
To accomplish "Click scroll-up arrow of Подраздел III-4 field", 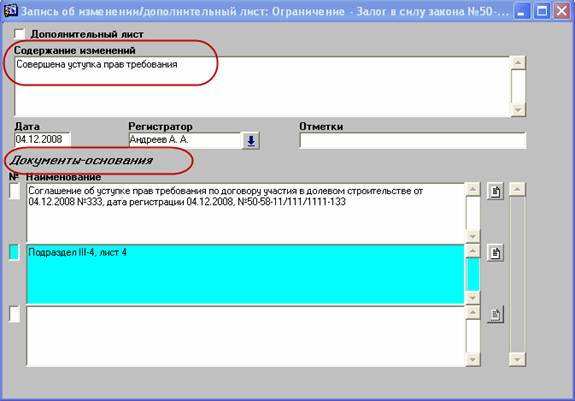I will coord(472,251).
